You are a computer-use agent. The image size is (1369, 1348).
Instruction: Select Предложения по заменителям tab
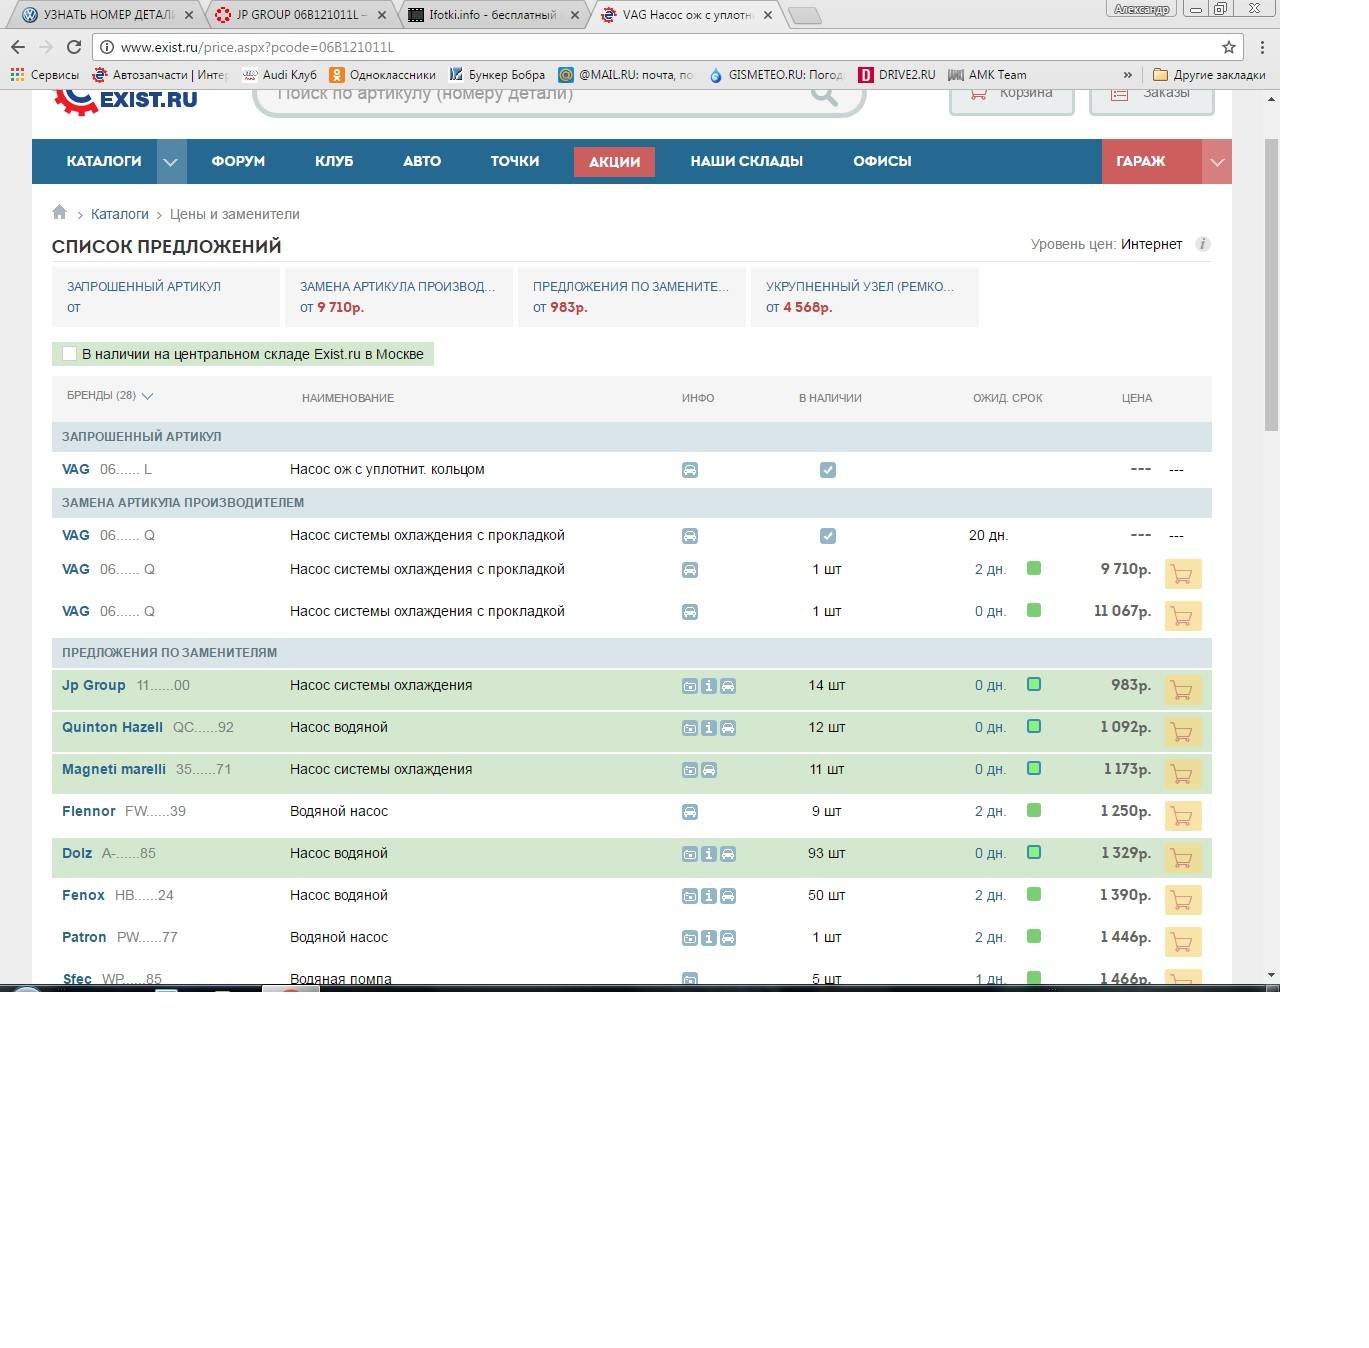[x=632, y=297]
